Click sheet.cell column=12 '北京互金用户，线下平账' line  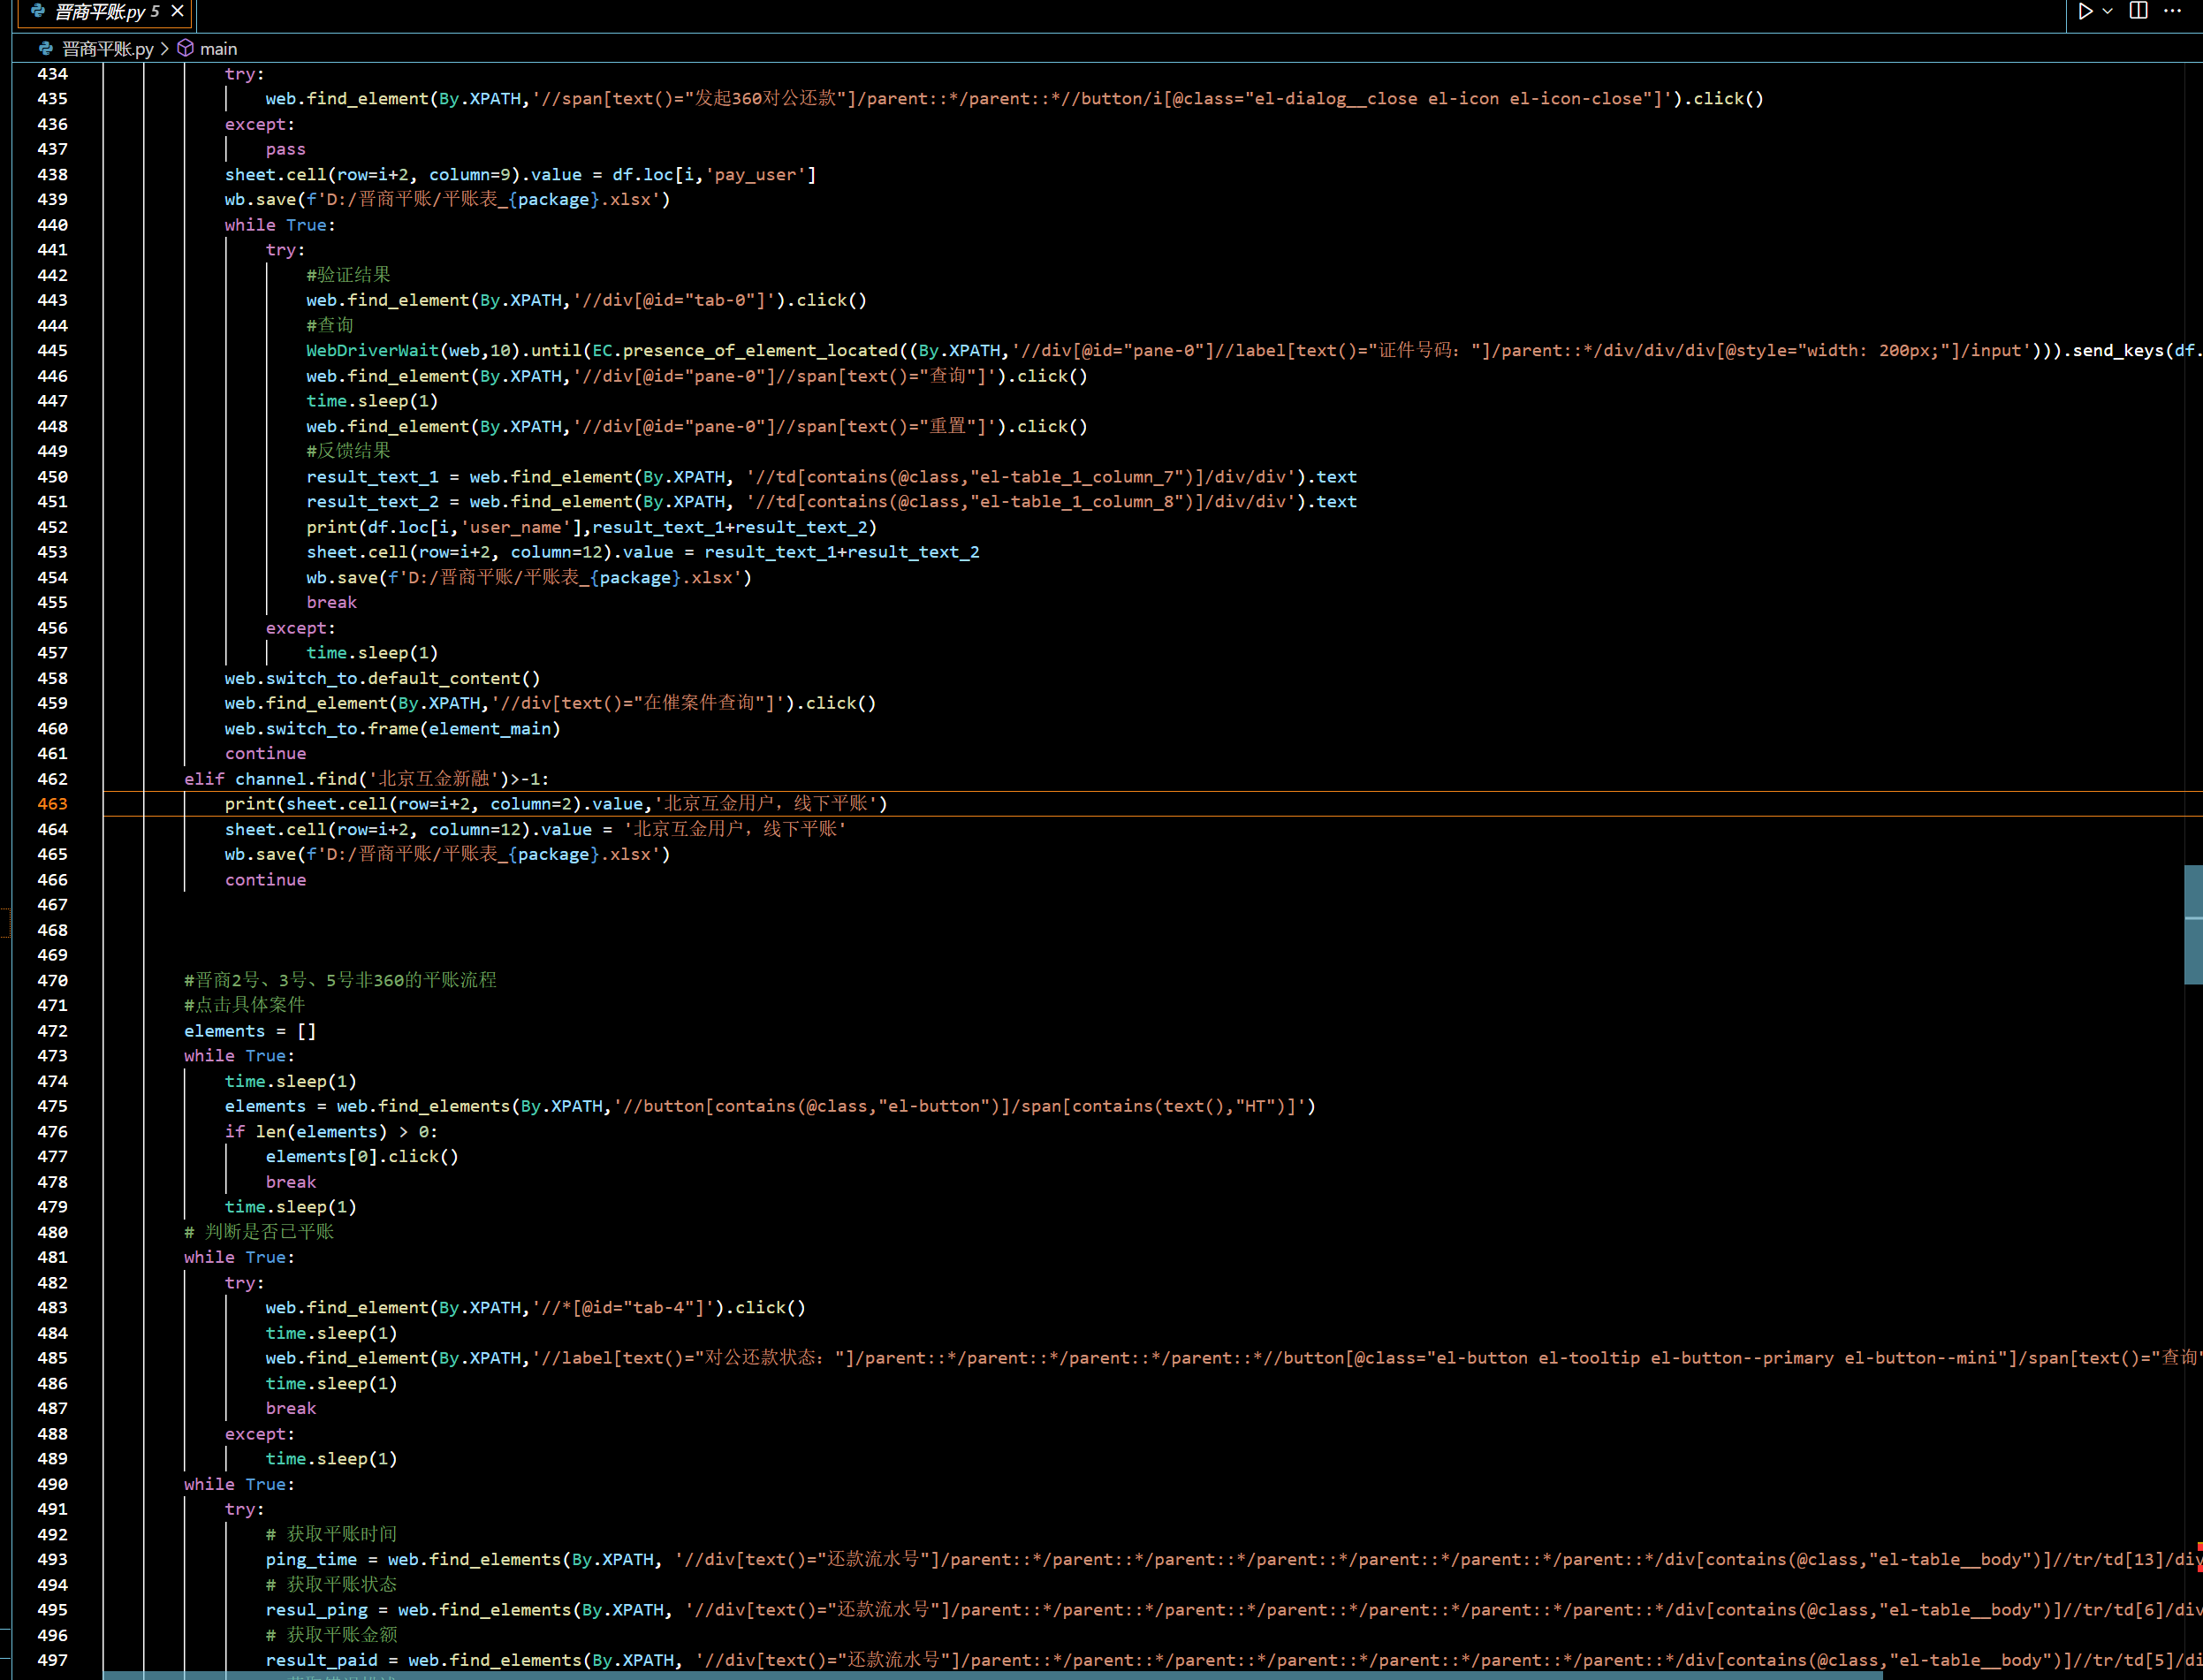(535, 829)
